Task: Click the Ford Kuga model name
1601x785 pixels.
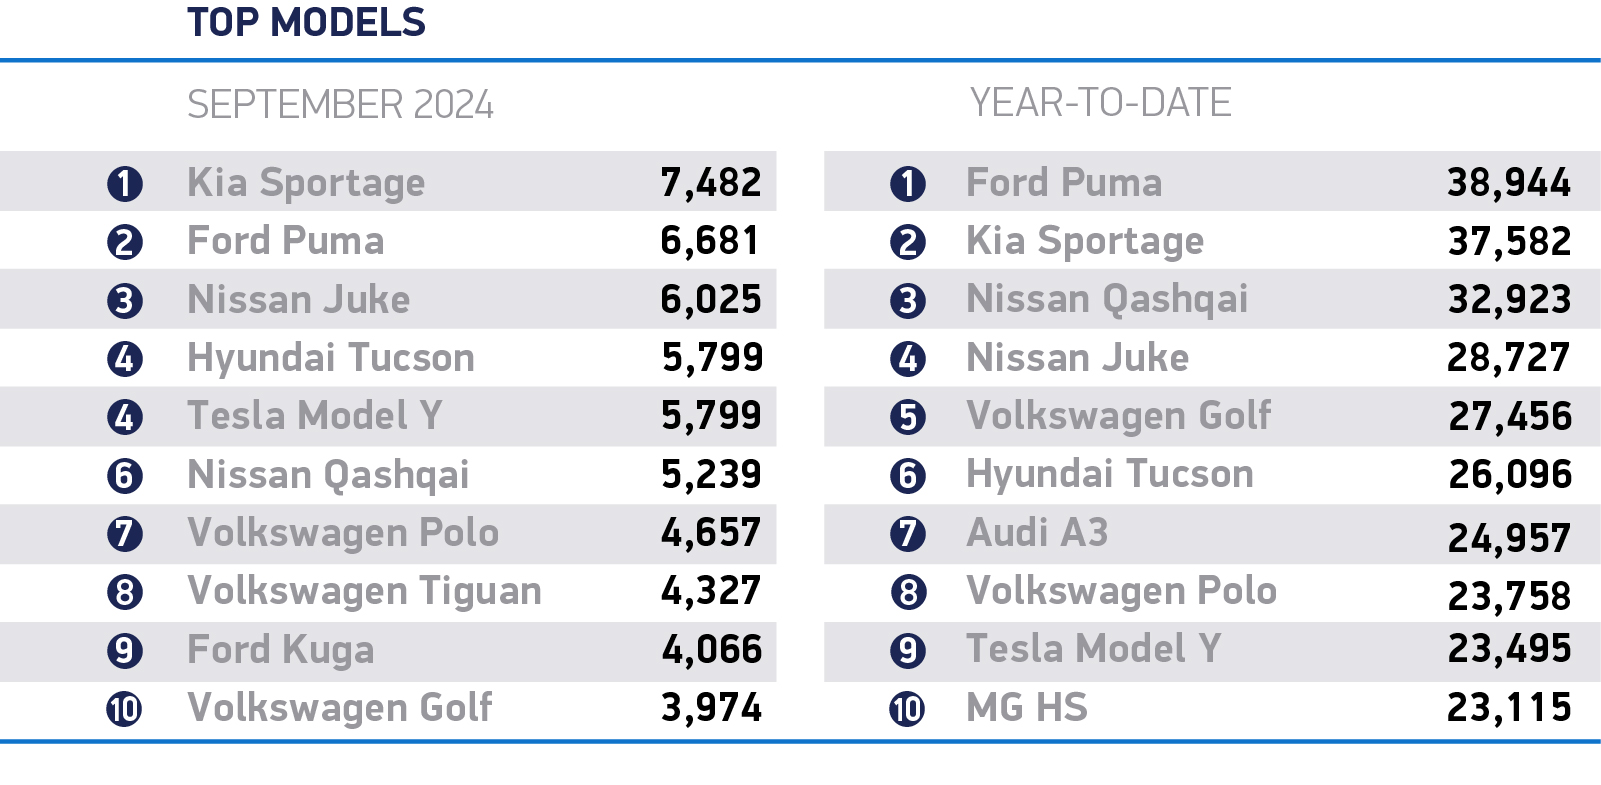Action: pyautogui.click(x=280, y=650)
